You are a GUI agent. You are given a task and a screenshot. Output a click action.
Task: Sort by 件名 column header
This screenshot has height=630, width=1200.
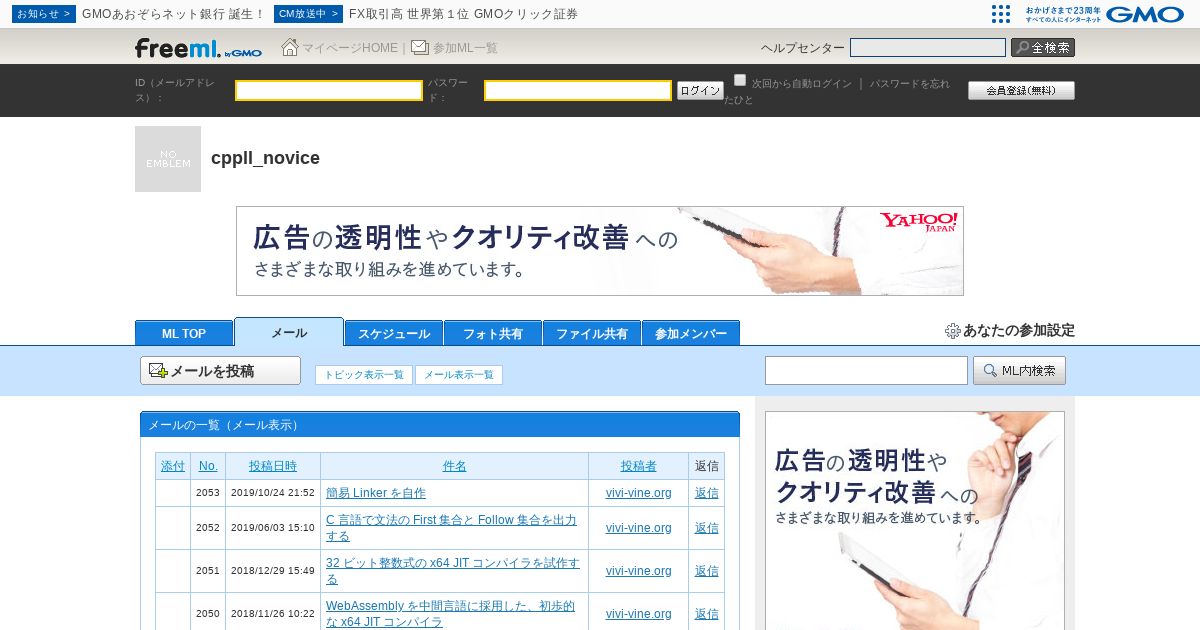tap(455, 466)
